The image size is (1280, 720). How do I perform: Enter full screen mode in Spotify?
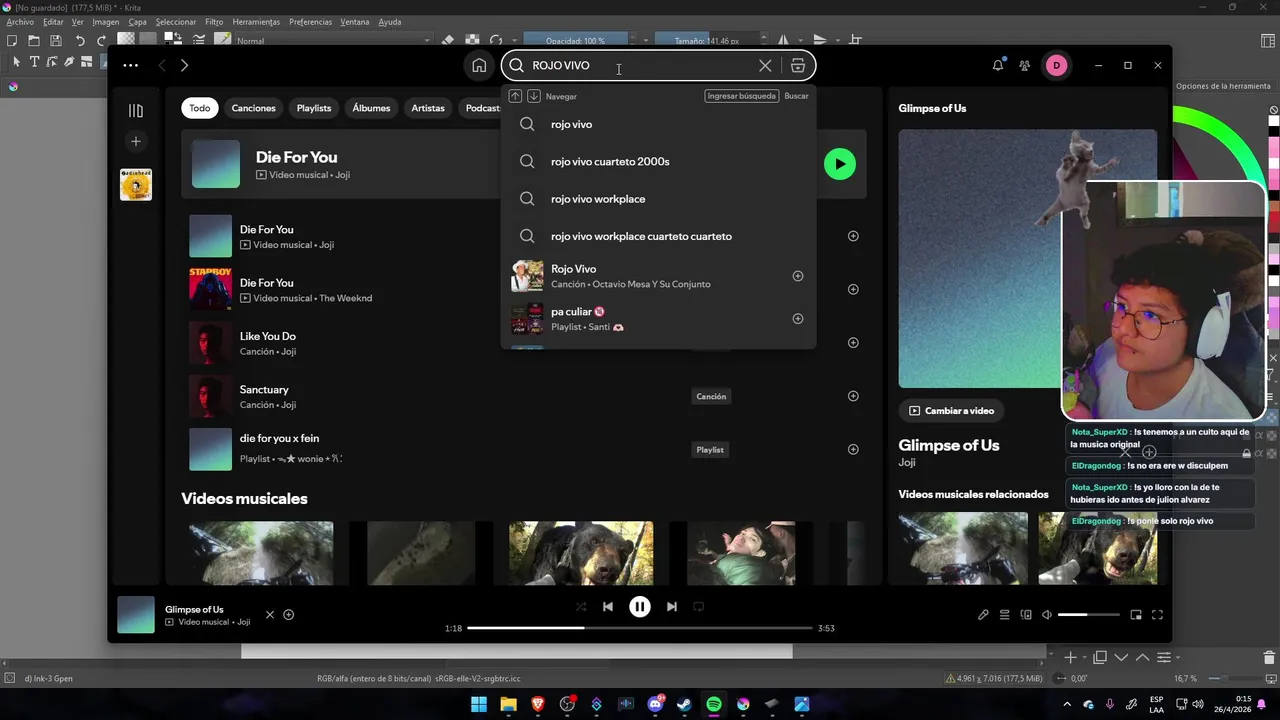[x=1157, y=615]
